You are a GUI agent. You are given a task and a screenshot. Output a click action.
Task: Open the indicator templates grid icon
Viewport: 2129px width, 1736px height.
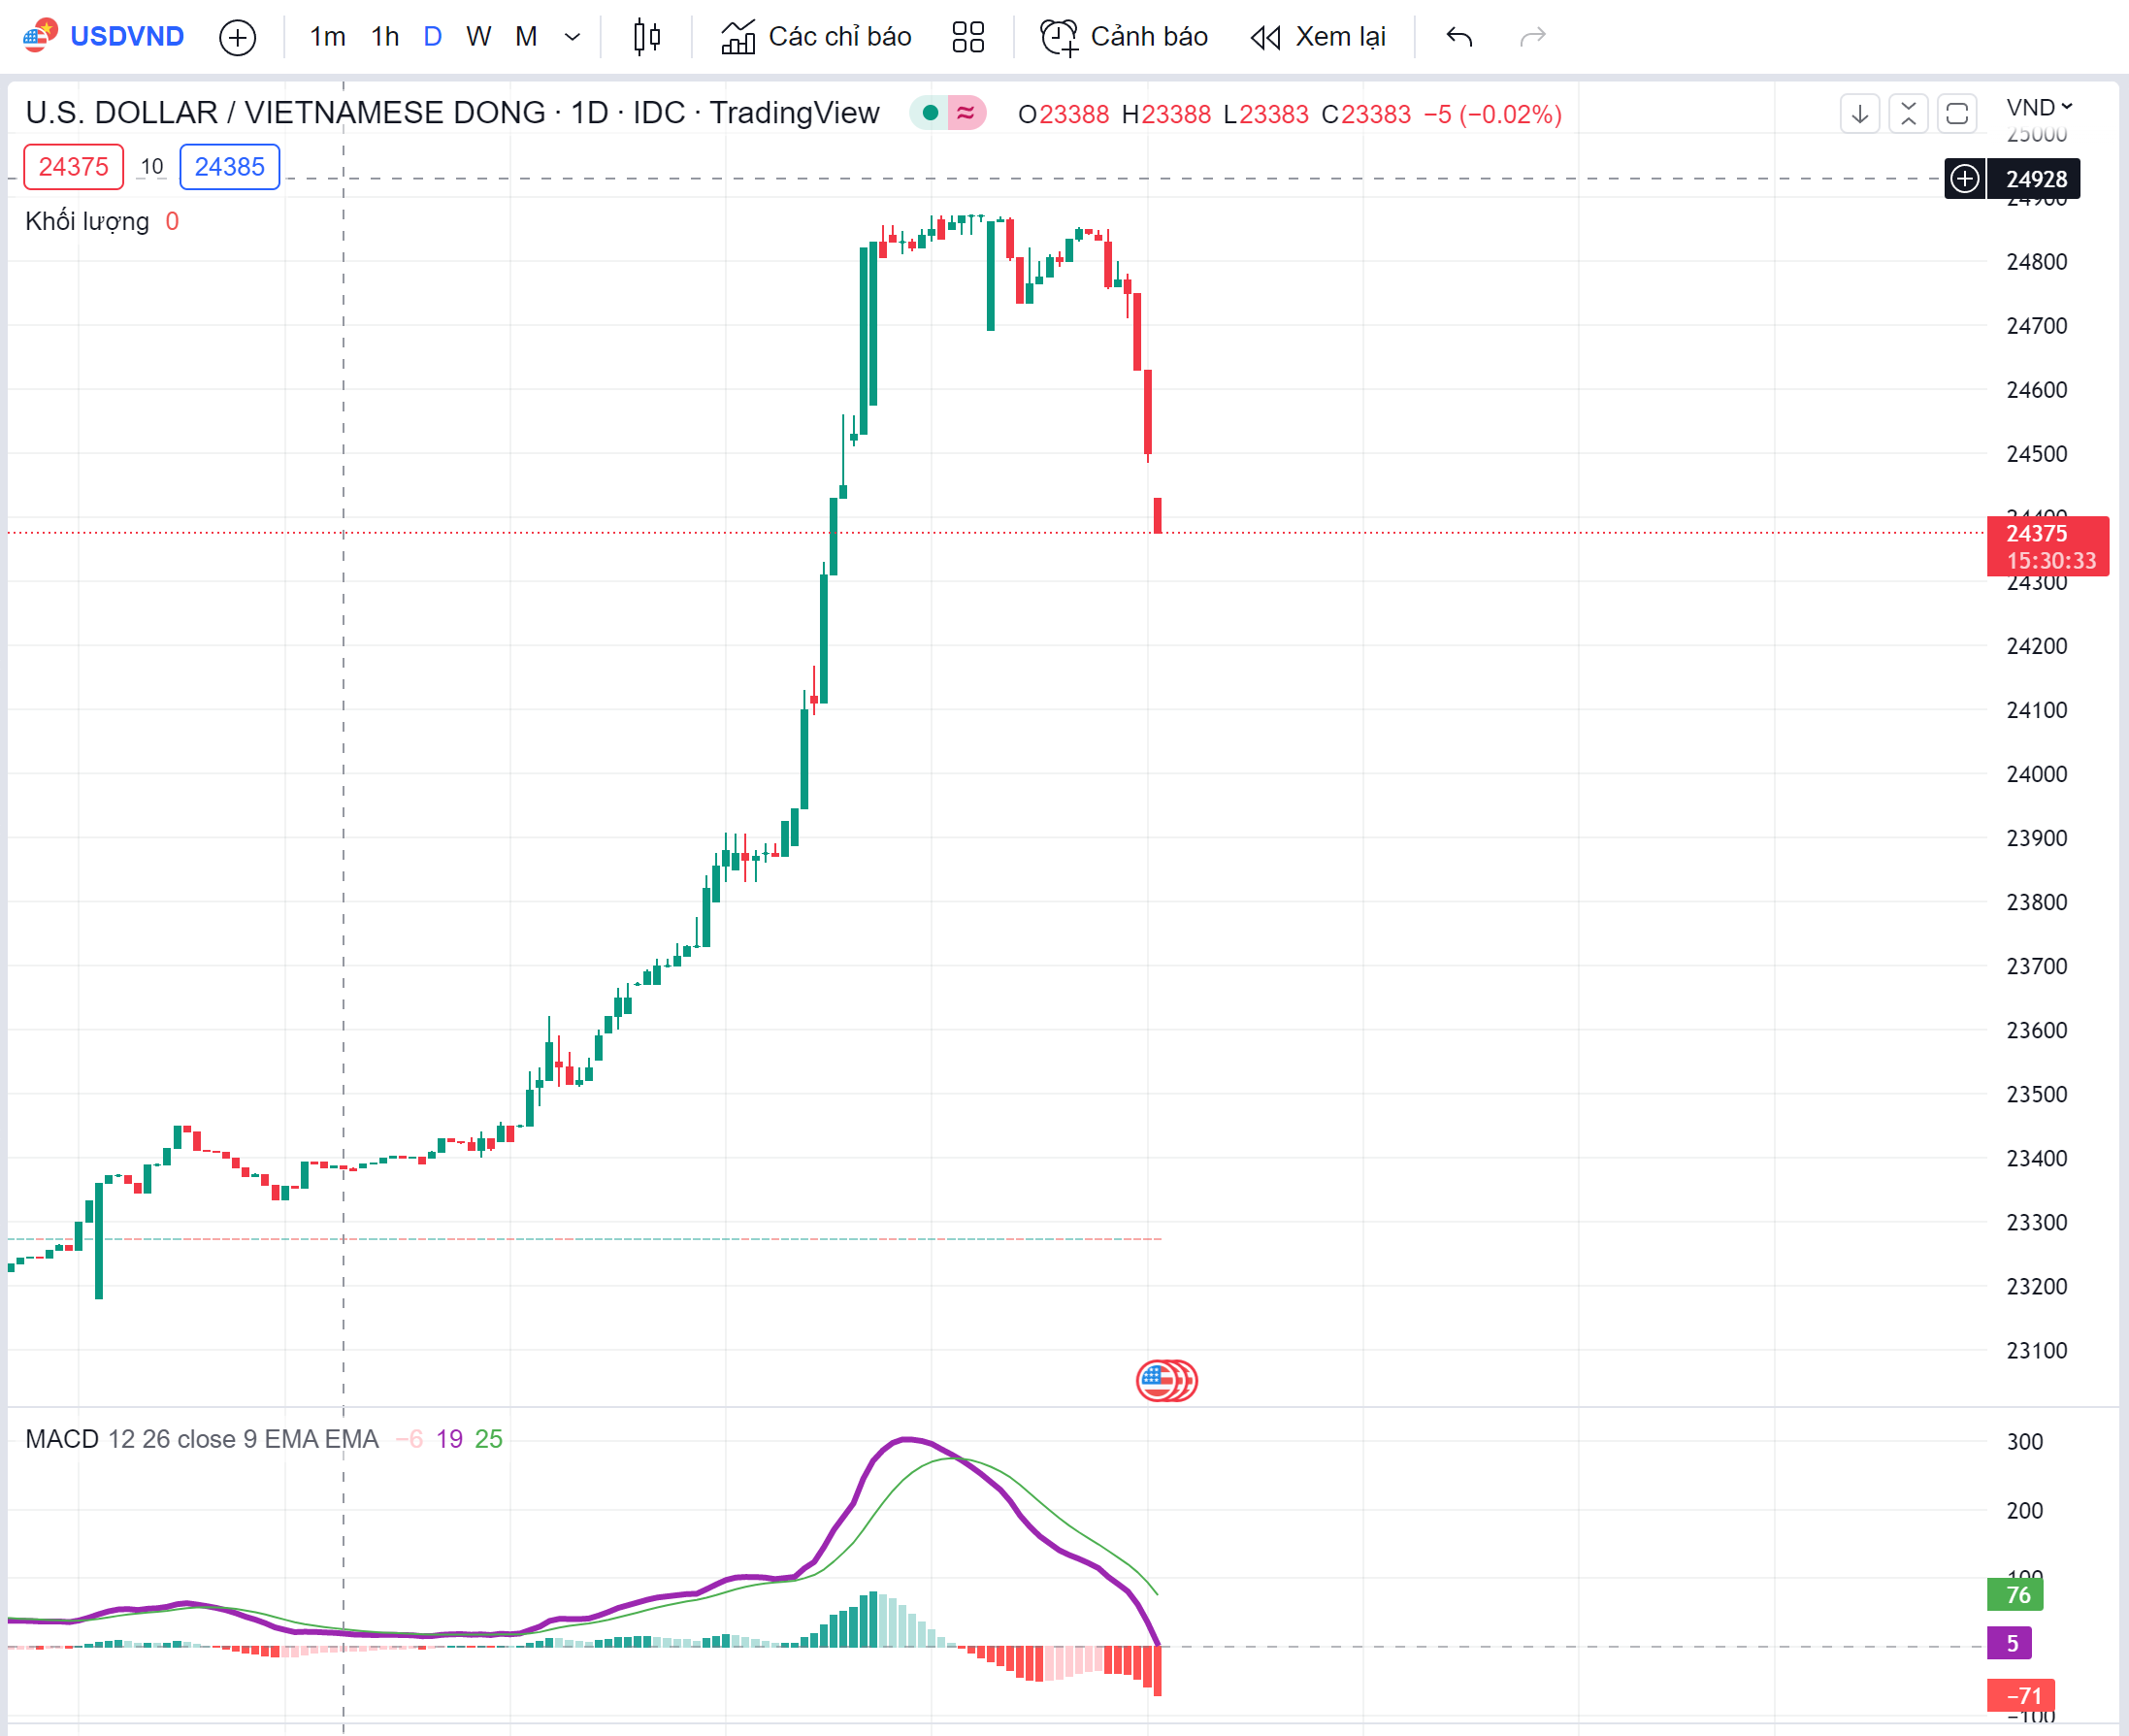967,38
